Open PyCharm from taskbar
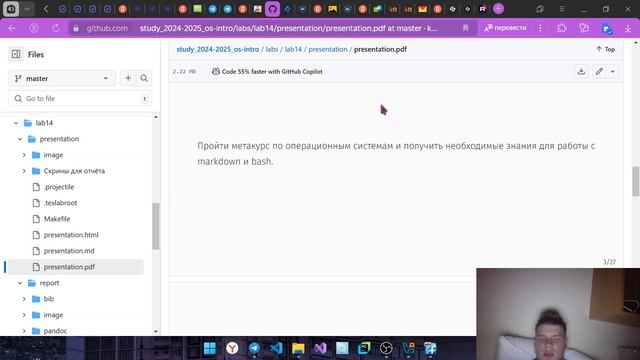 (364, 348)
